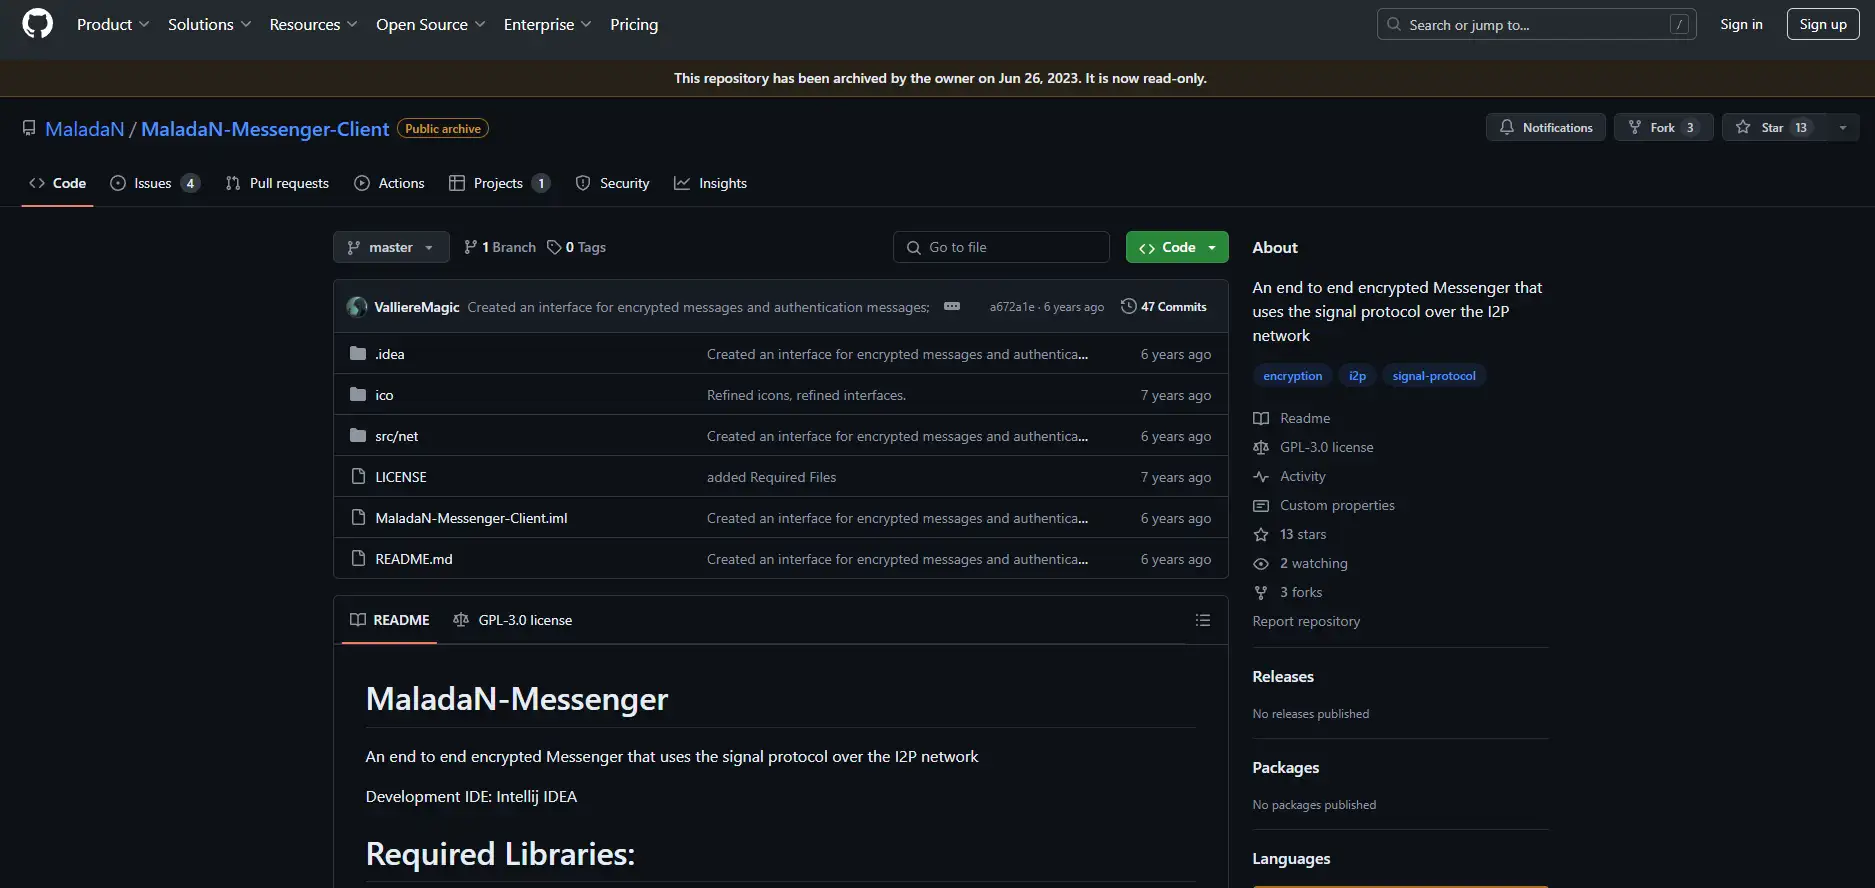
Task: Open GPL-3.0 license link in About
Action: (x=1313, y=447)
